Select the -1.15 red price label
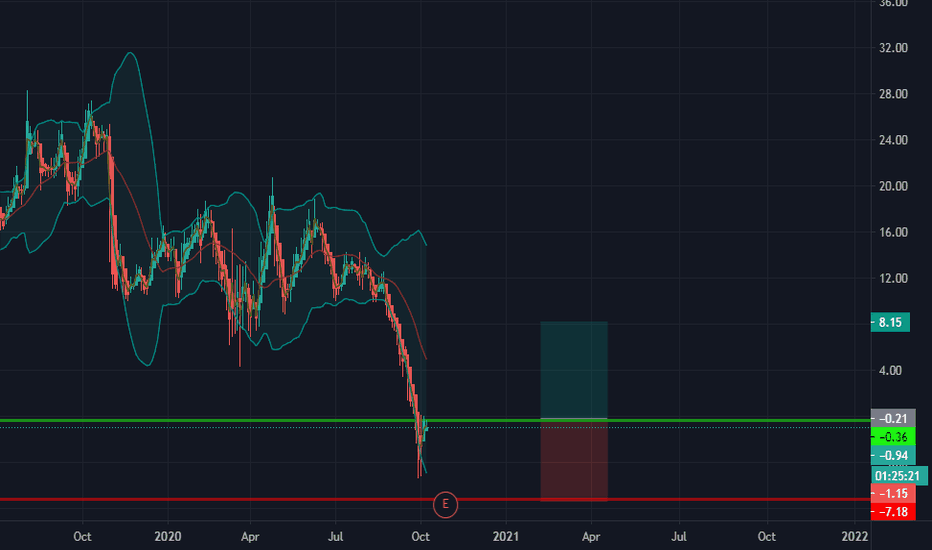Screen dimensions: 932x550 click(x=893, y=493)
